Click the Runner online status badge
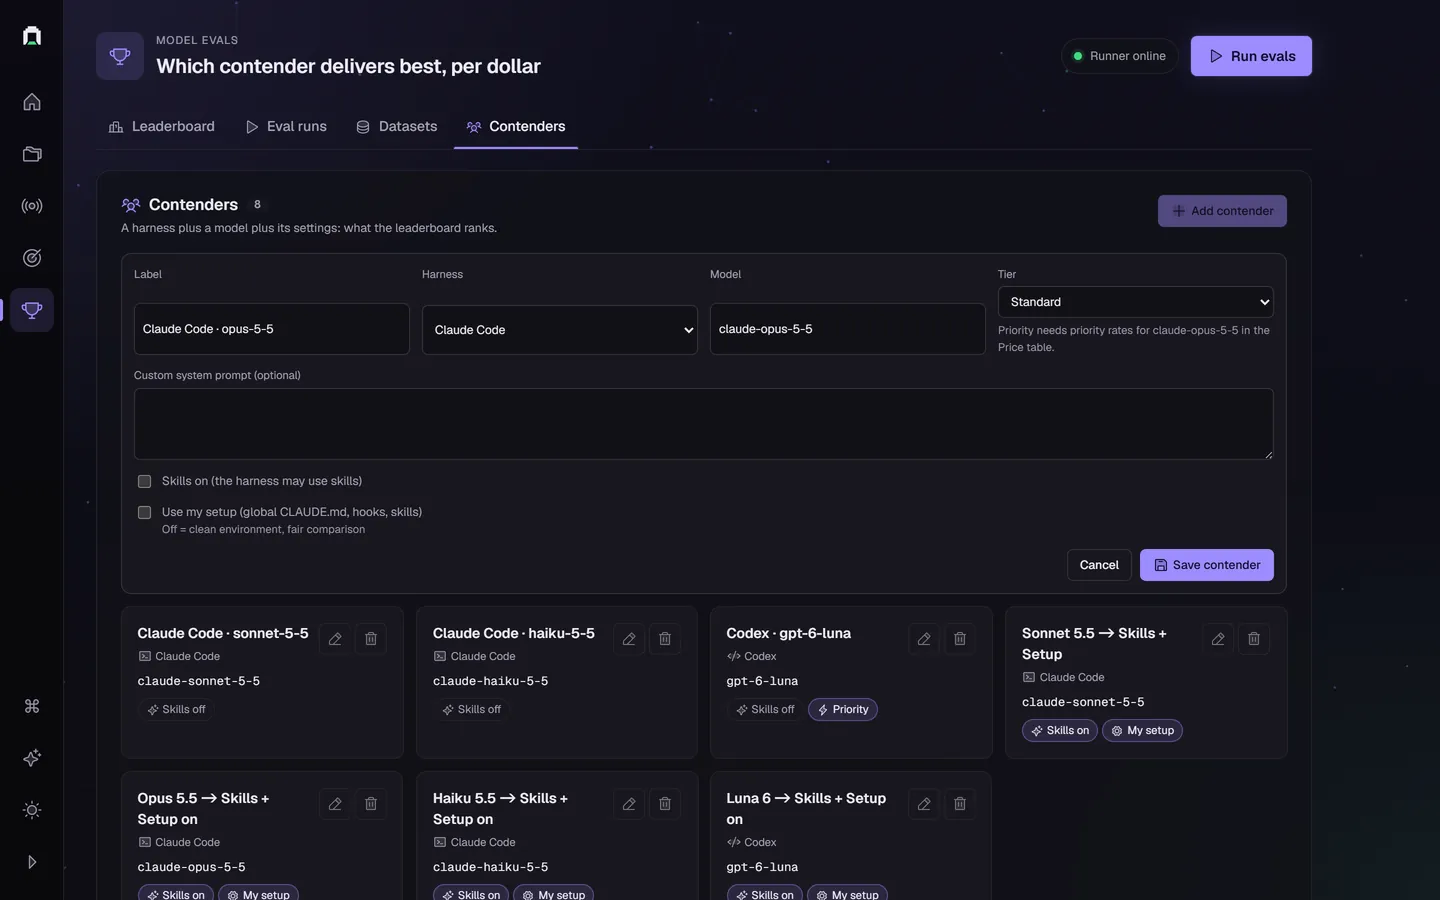Image resolution: width=1440 pixels, height=900 pixels. 1120,56
